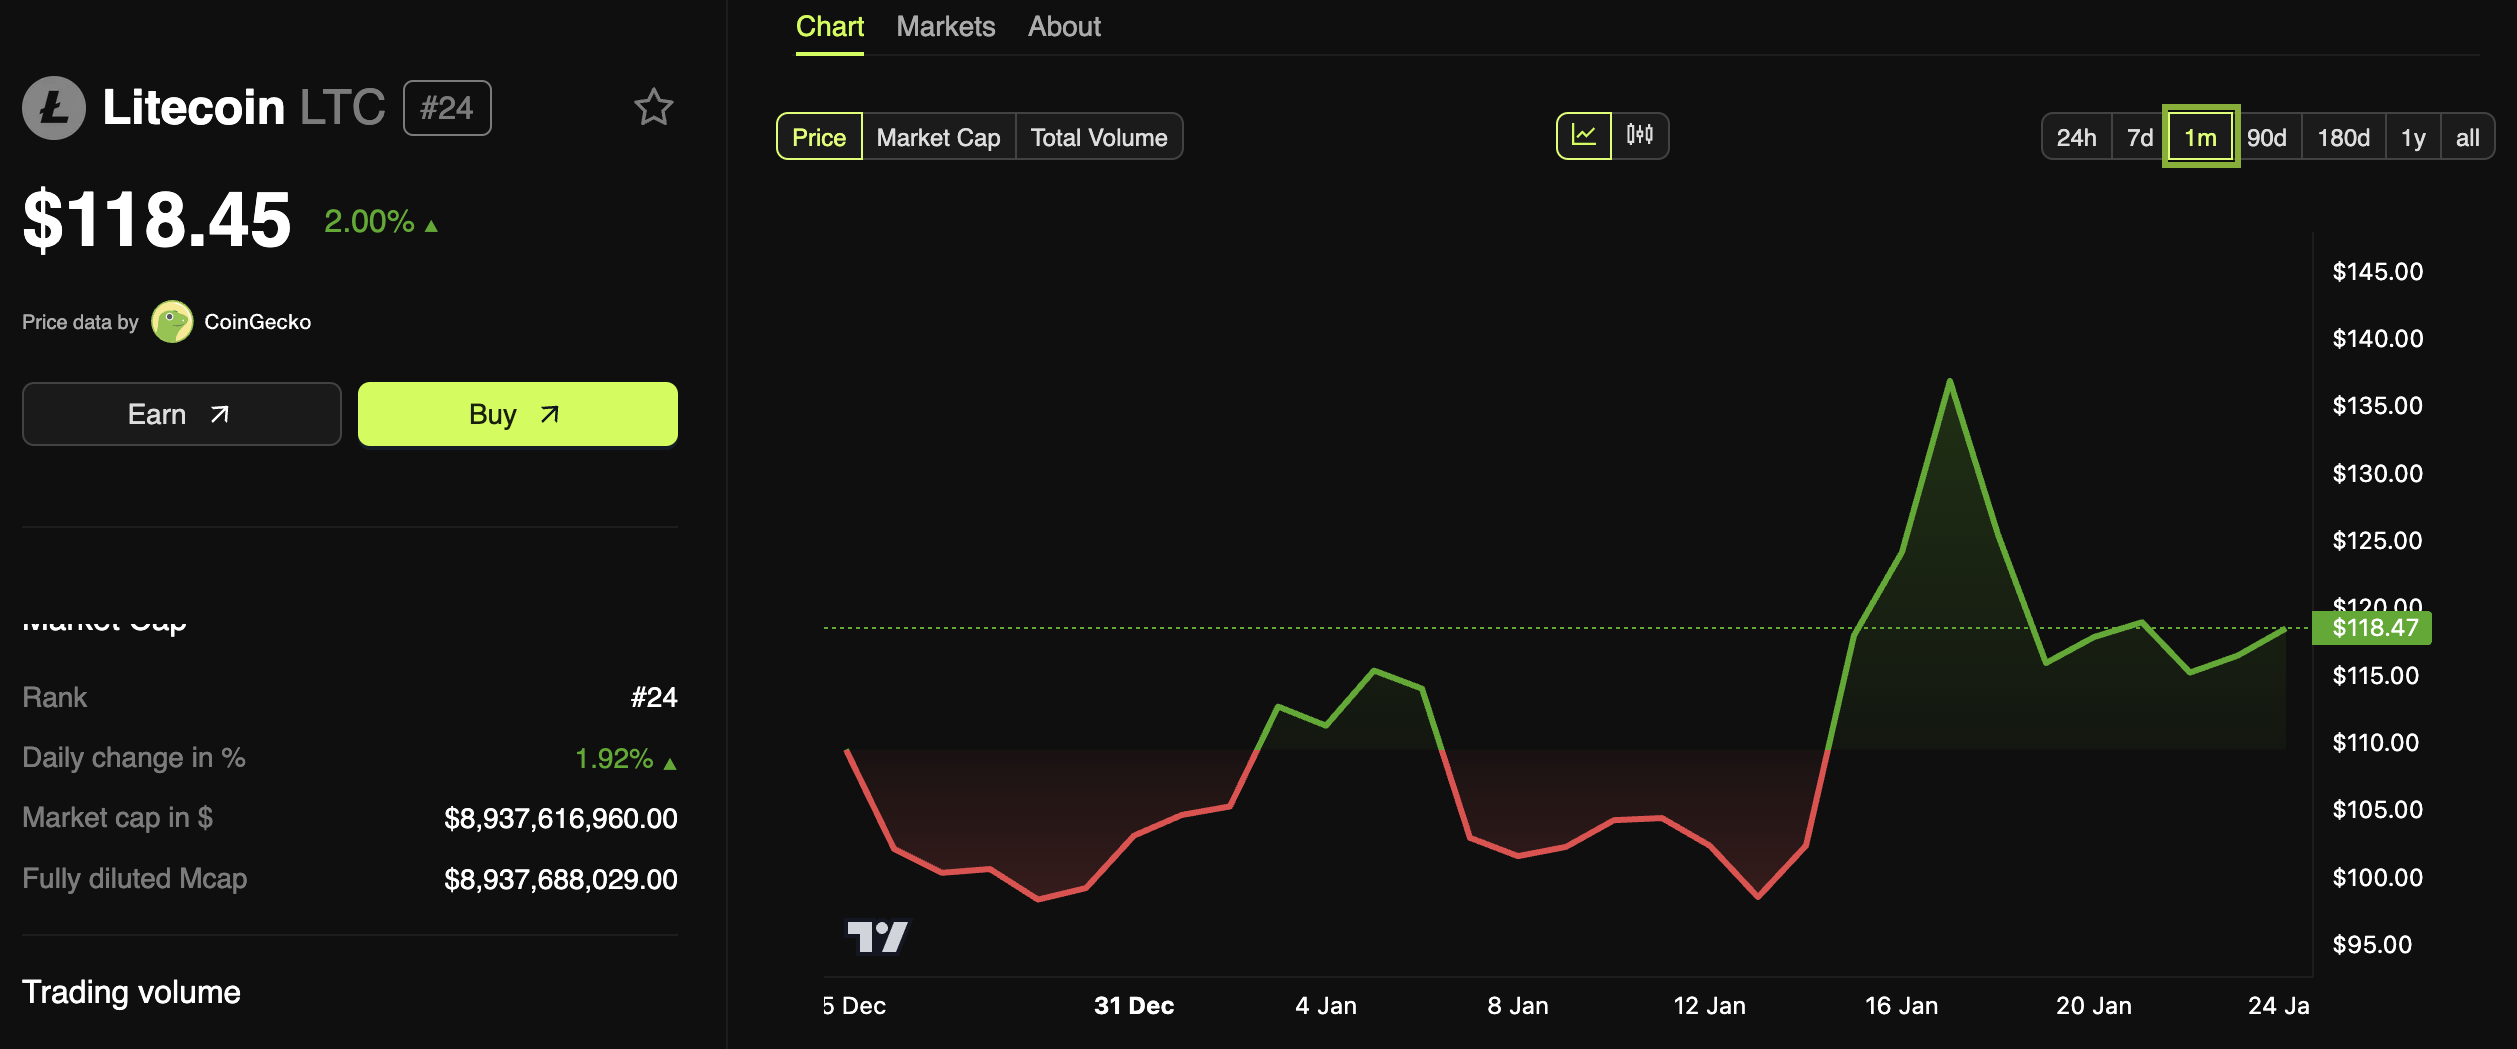Click the Earn button
Image resolution: width=2517 pixels, height=1049 pixels.
point(182,414)
